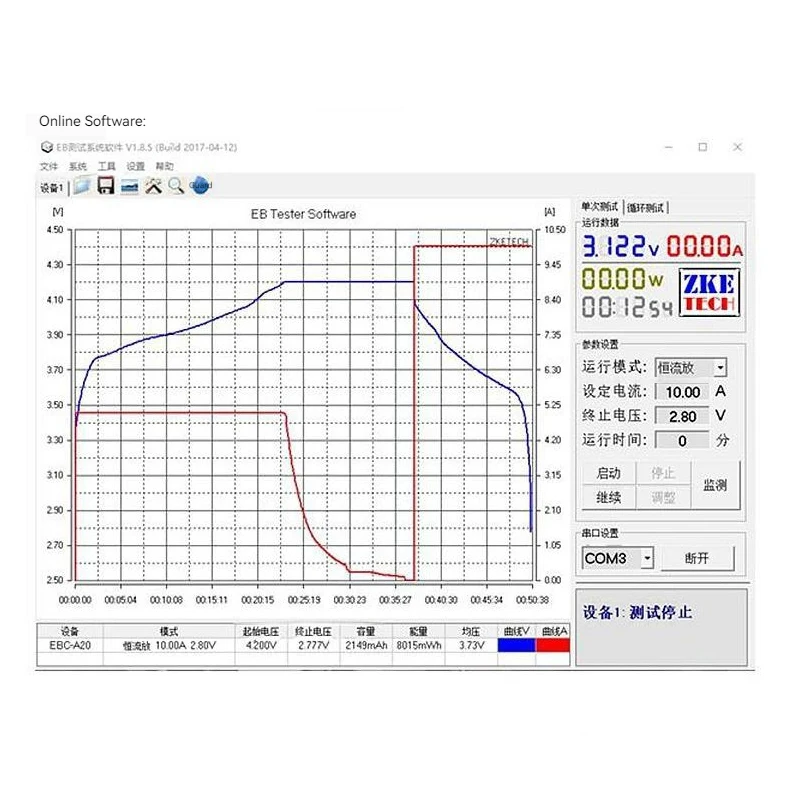
Task: Click the 3.73V average voltage cell
Action: coord(471,645)
